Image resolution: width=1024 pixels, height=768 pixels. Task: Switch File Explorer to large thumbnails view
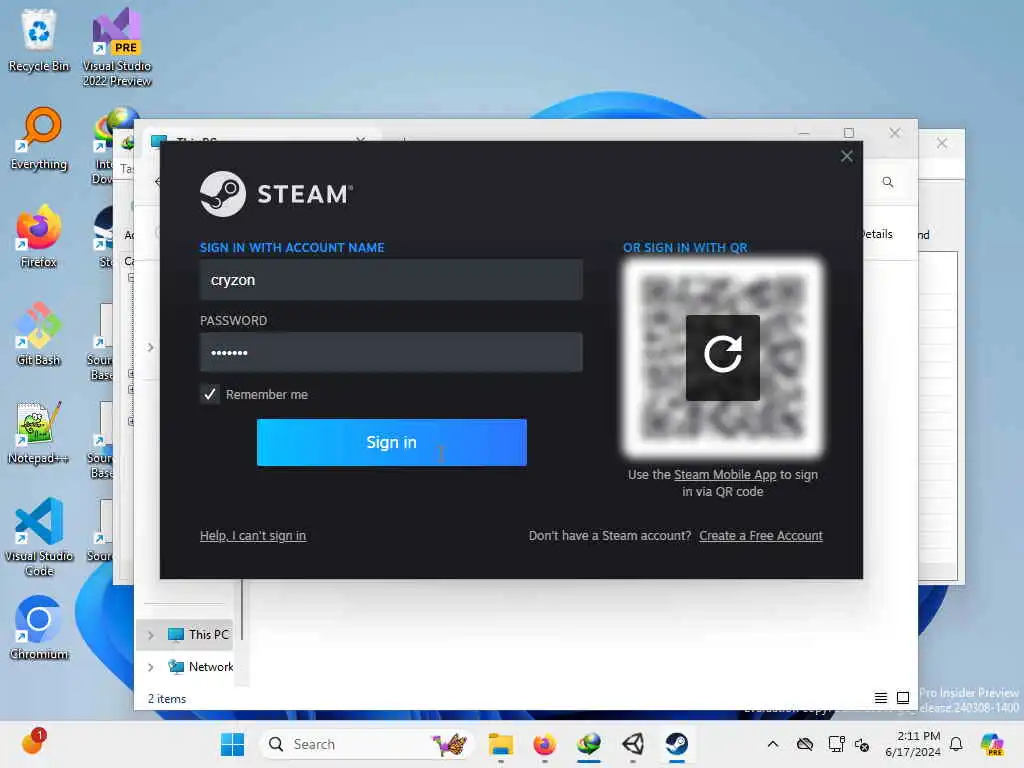click(903, 698)
